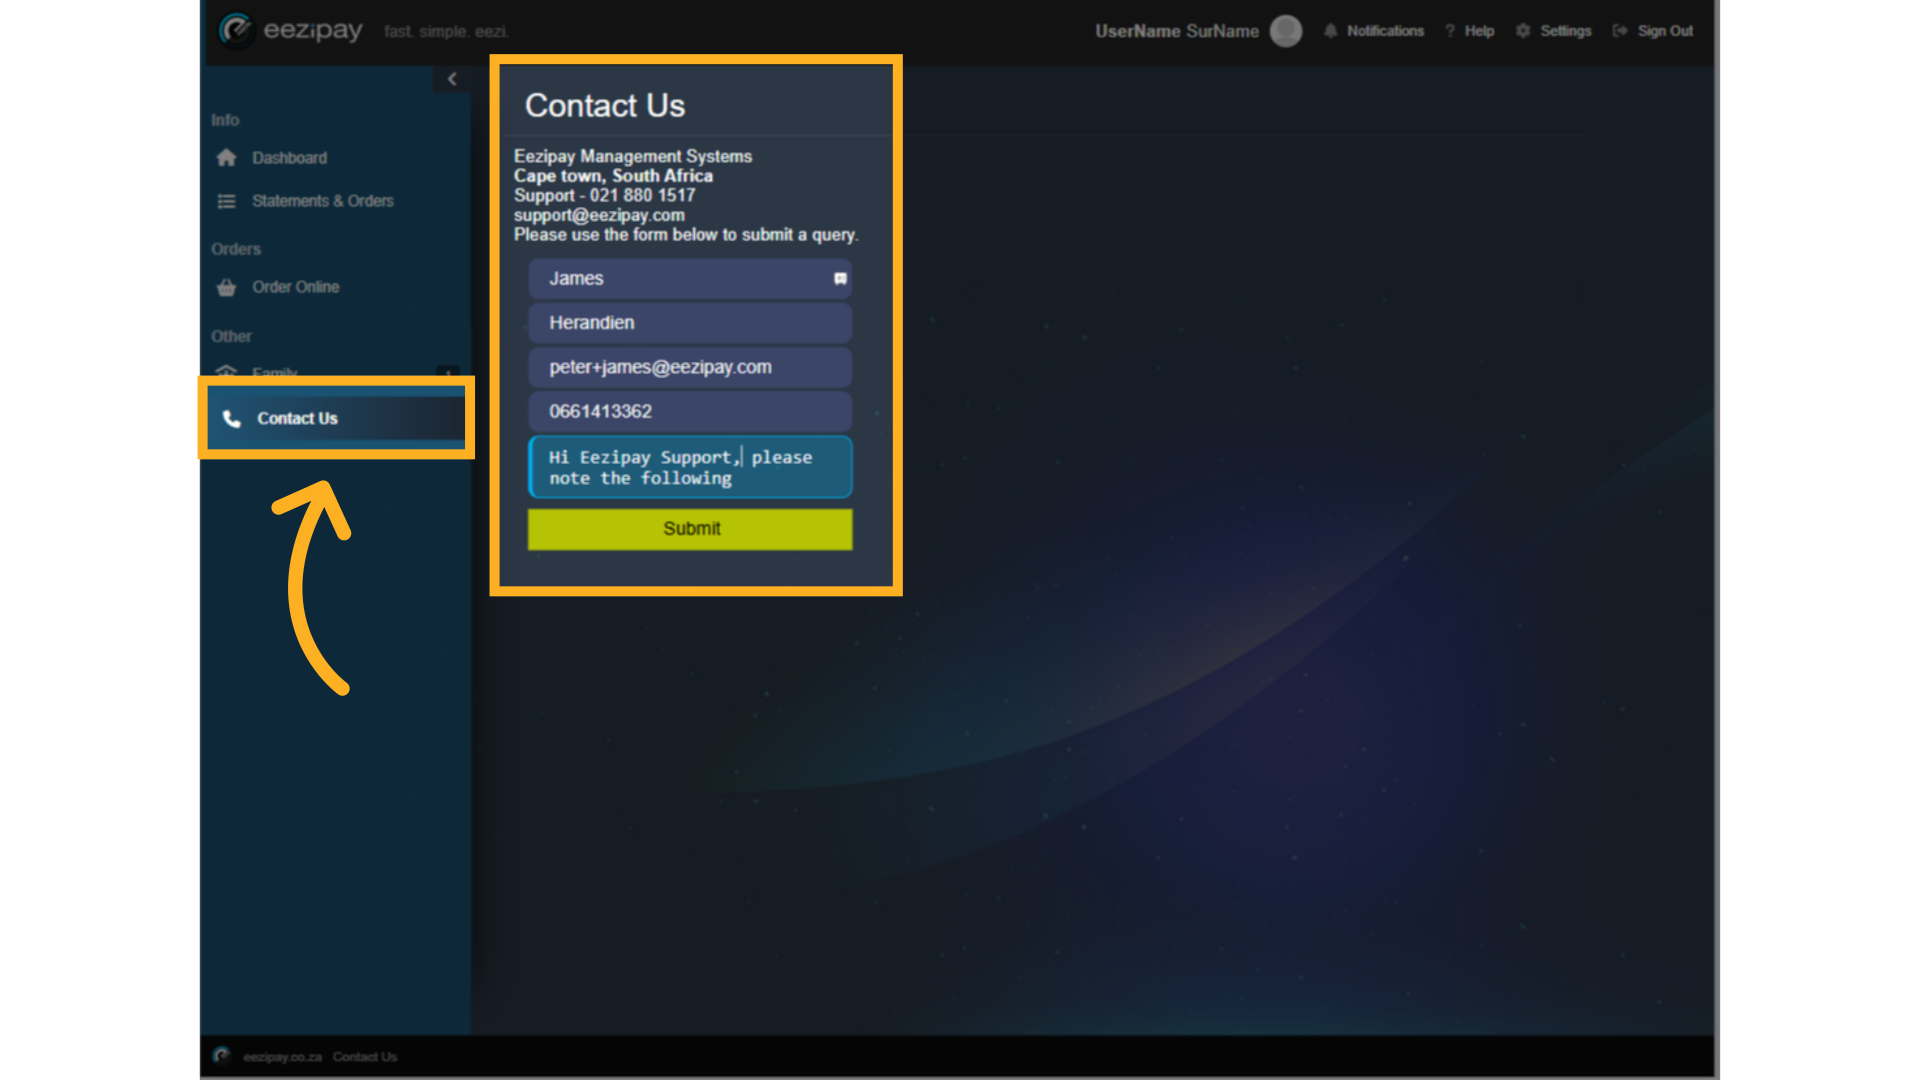Select Contact Us in the sidebar
The width and height of the screenshot is (1920, 1080).
pyautogui.click(x=336, y=418)
